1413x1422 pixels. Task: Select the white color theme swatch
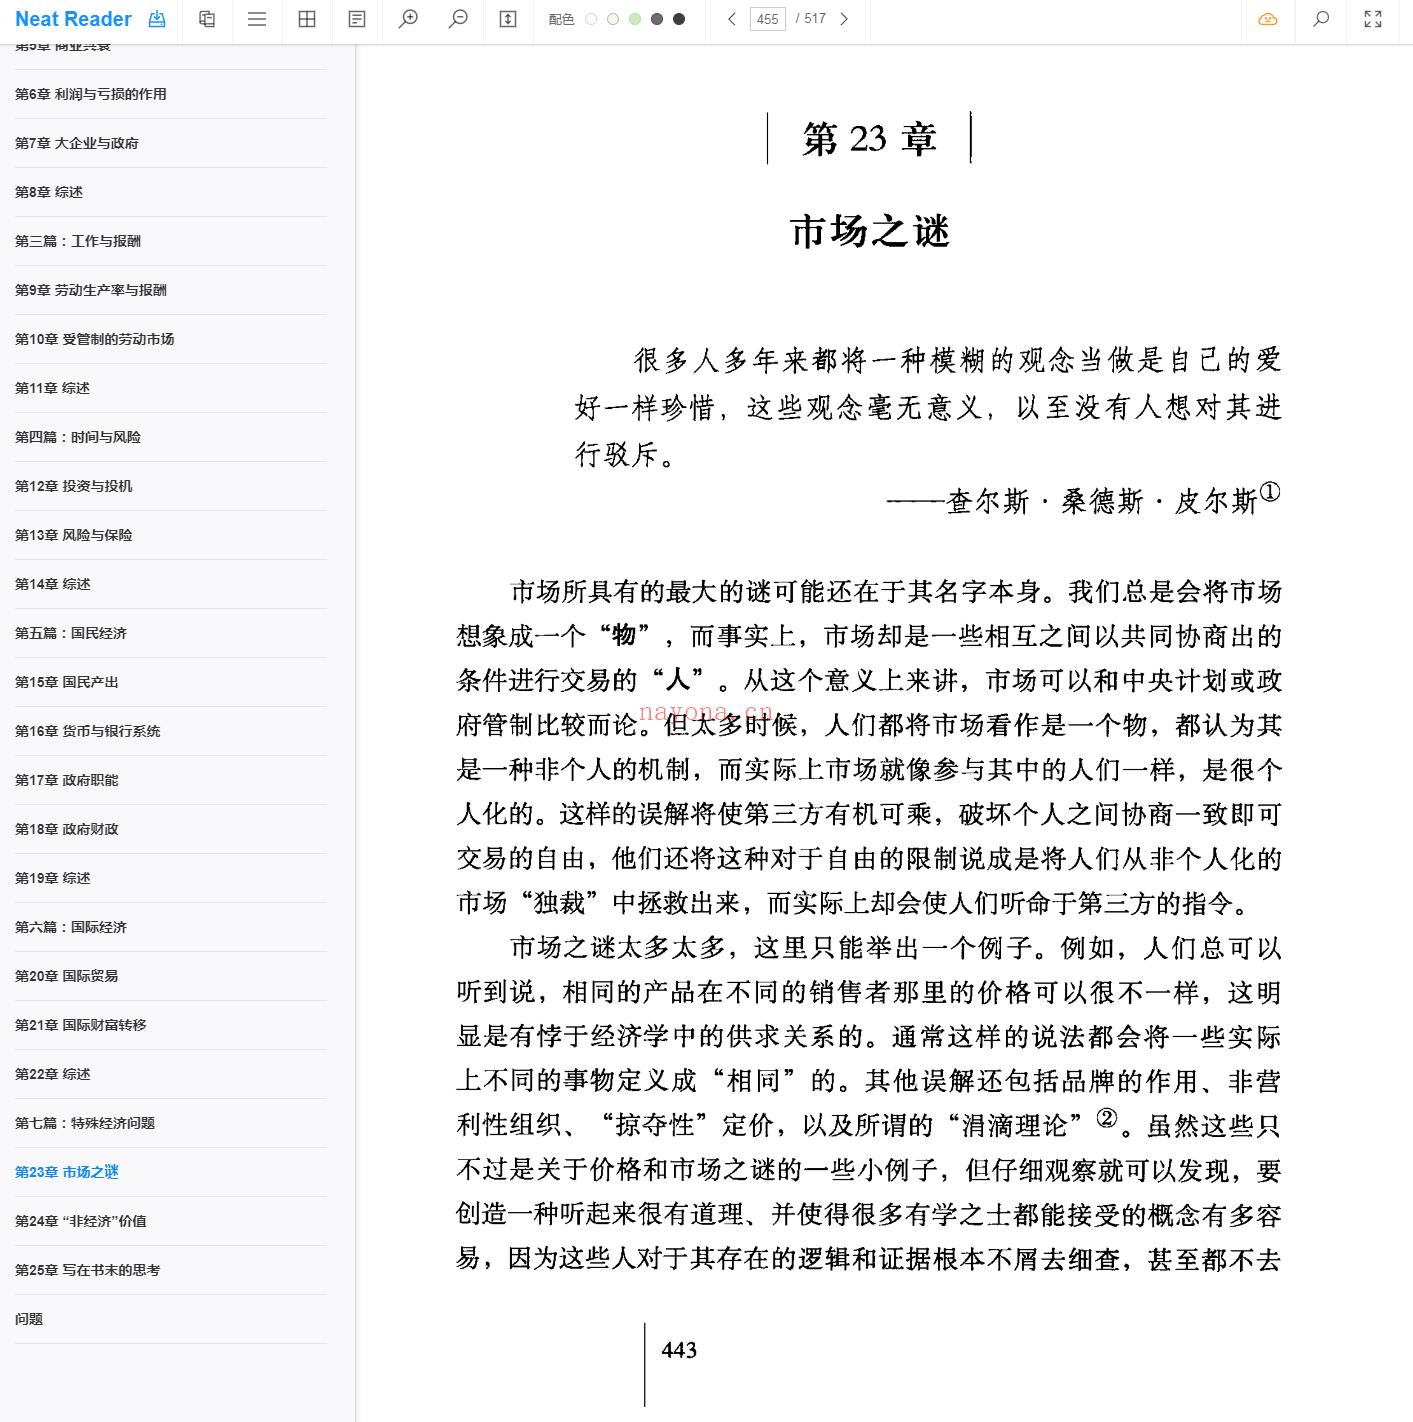591,19
